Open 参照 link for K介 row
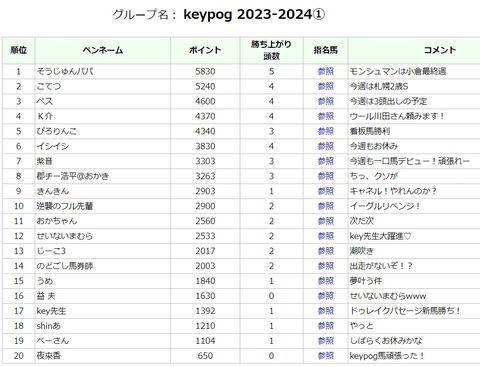 click(326, 116)
